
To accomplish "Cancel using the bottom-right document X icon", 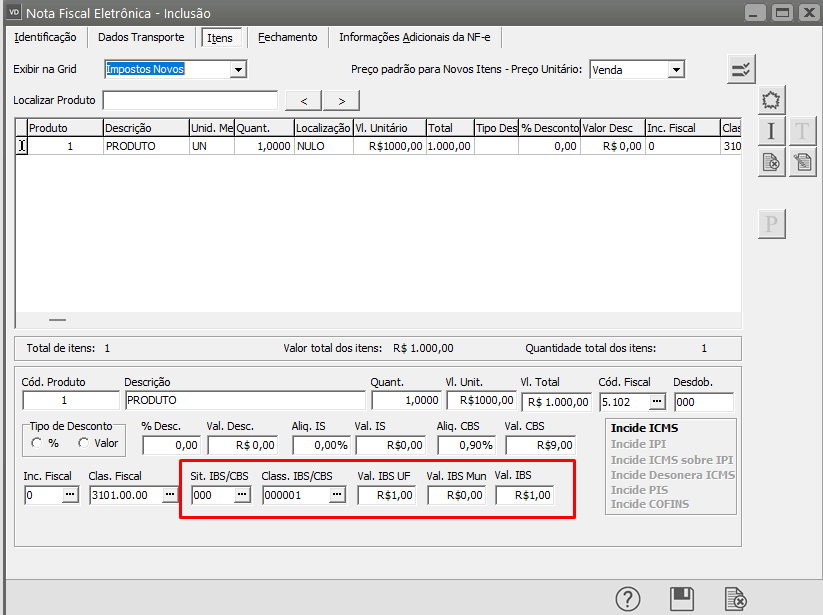I will 735,598.
